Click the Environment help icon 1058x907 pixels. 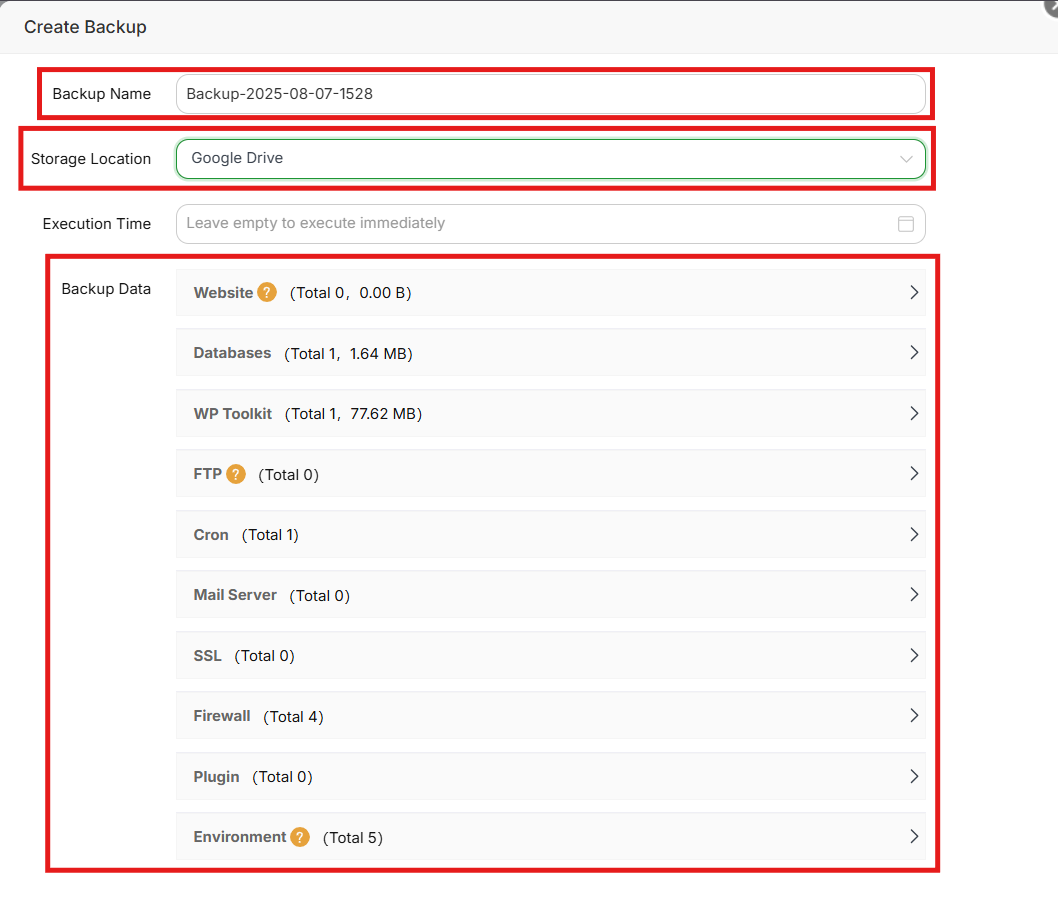click(x=299, y=836)
